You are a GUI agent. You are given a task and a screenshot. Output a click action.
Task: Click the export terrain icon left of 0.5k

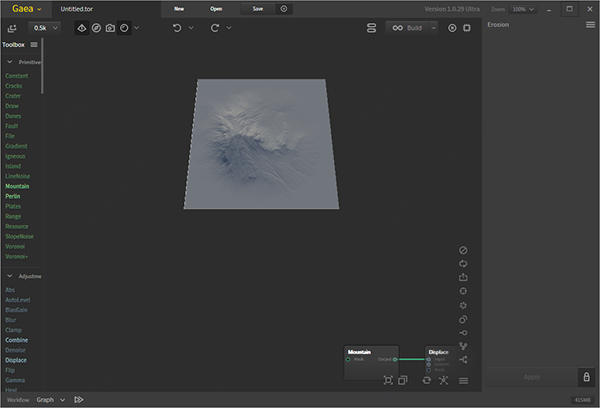(x=12, y=28)
